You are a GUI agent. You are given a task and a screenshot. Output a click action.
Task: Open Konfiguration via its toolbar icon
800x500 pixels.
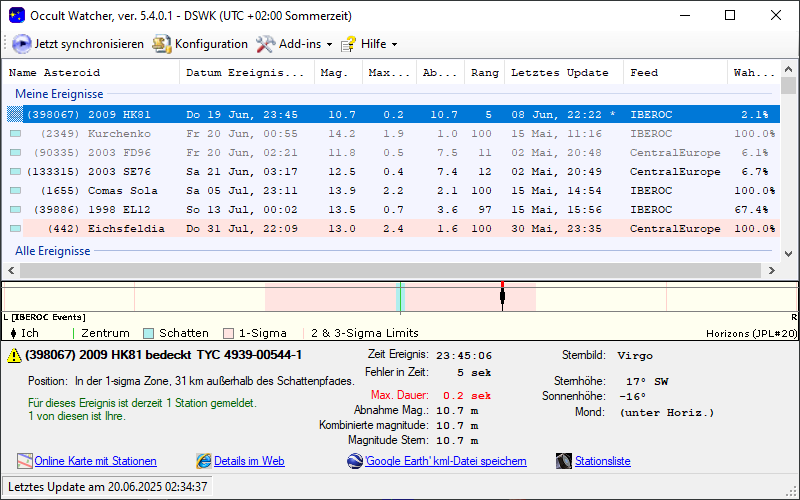pos(161,44)
